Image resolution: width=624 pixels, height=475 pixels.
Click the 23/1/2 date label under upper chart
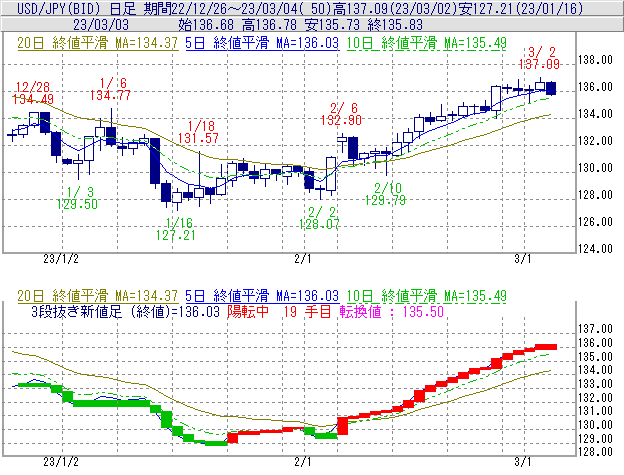(61, 259)
